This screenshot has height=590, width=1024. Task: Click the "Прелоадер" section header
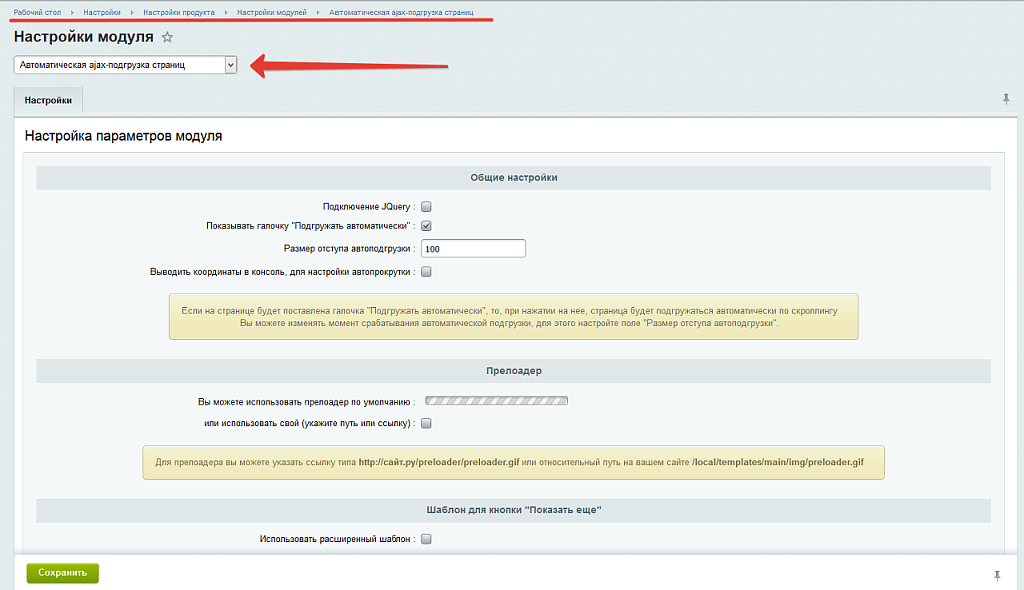(513, 371)
